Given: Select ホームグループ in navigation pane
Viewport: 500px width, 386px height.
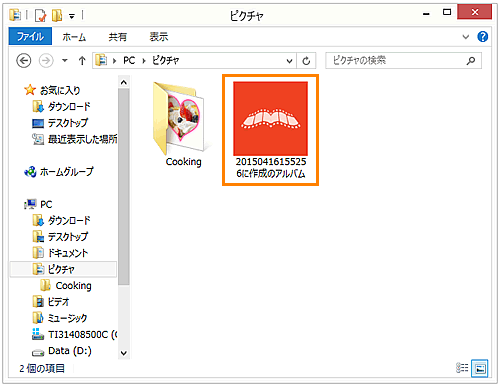Looking at the screenshot, I should (x=67, y=172).
